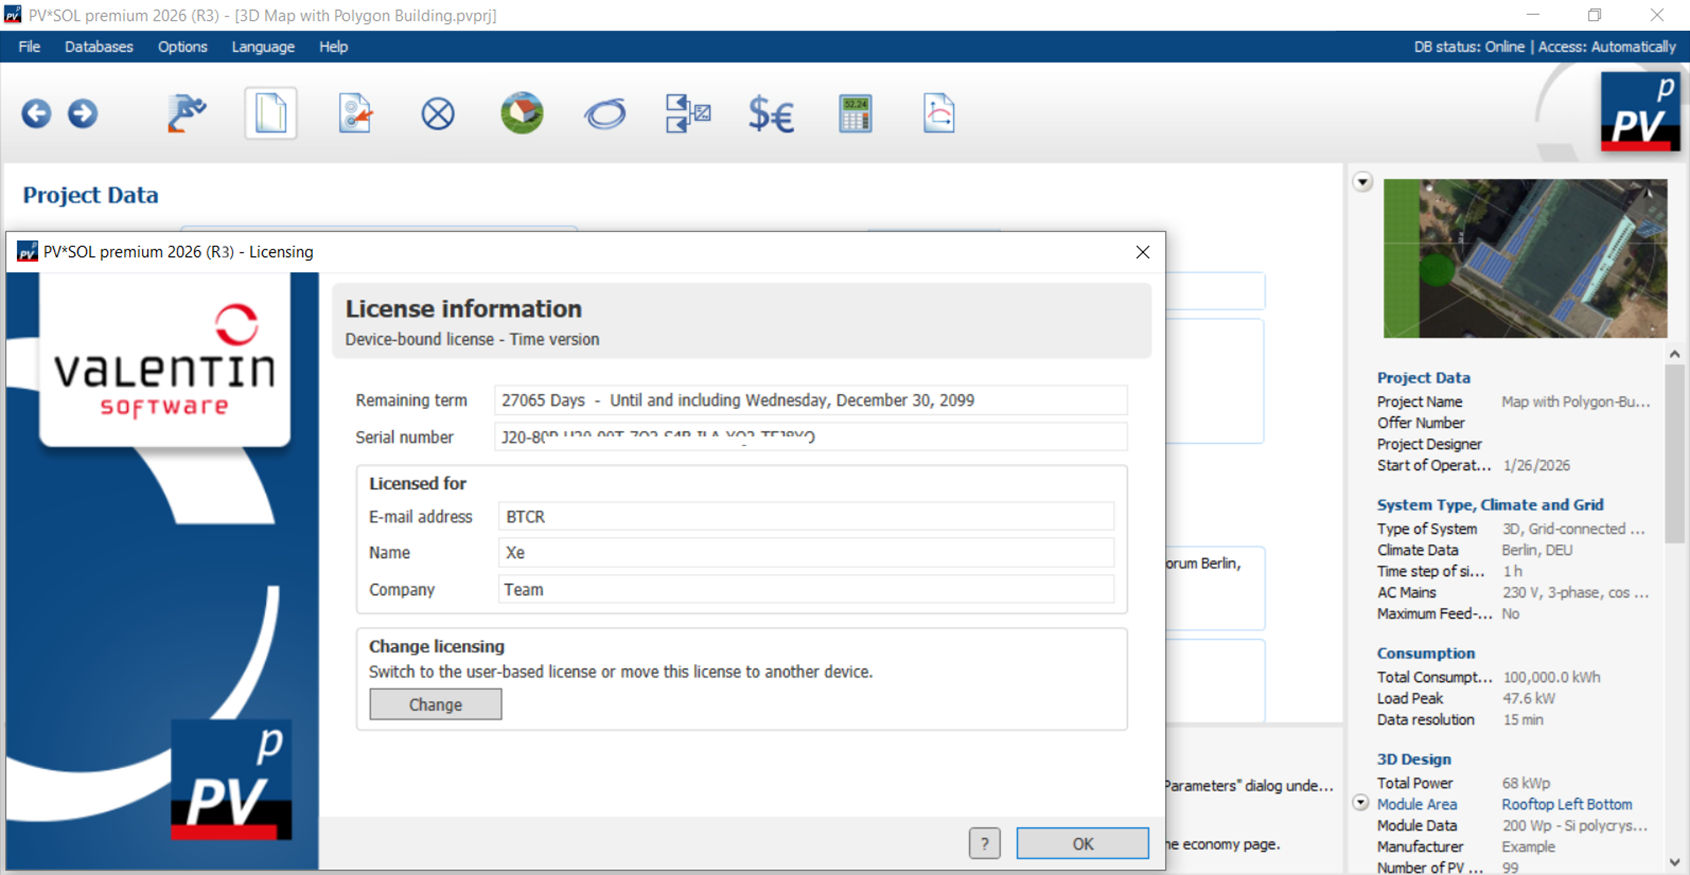Viewport: 1690px width, 875px height.
Task: Open the Cables ring icon
Action: tap(605, 114)
